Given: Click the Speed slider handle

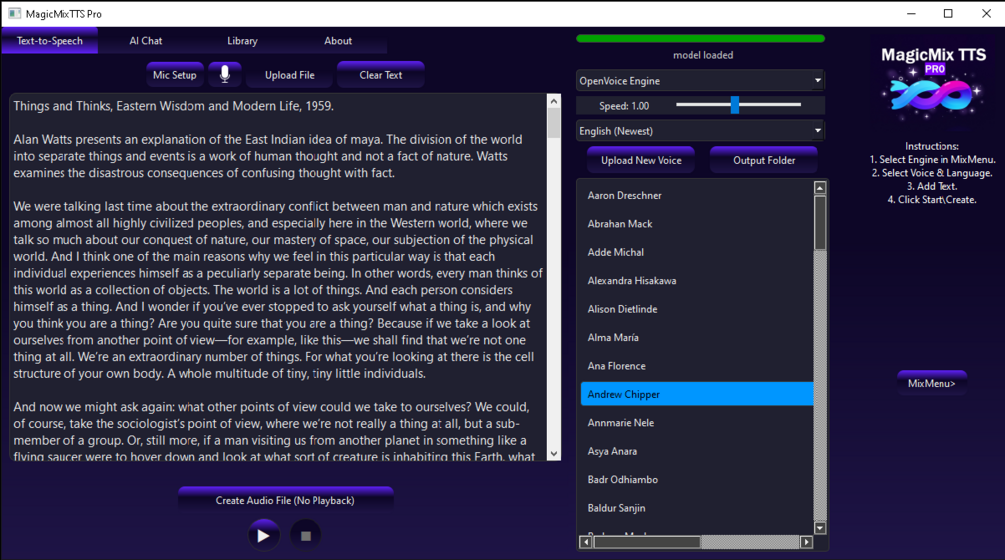Looking at the screenshot, I should tap(735, 104).
